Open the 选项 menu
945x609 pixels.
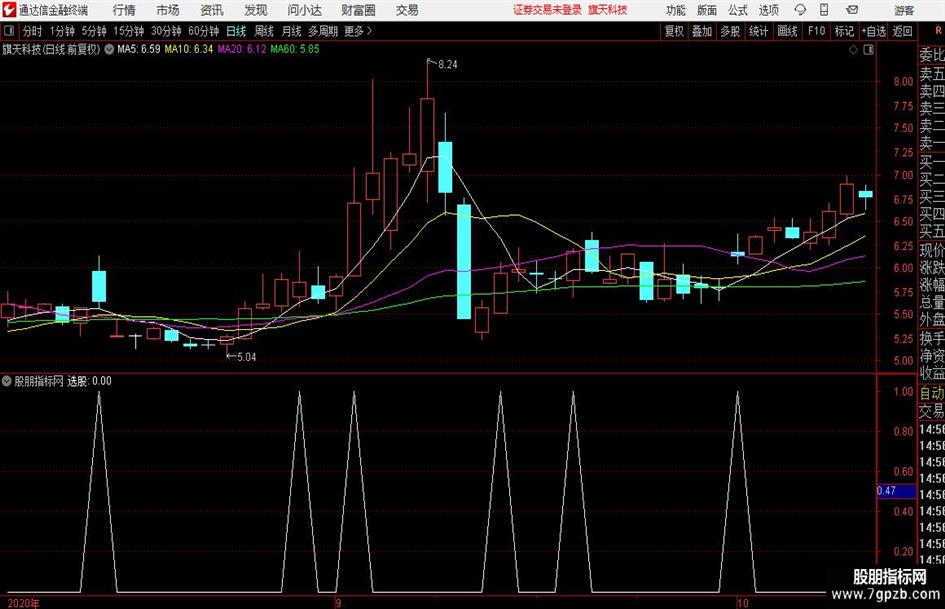768,10
